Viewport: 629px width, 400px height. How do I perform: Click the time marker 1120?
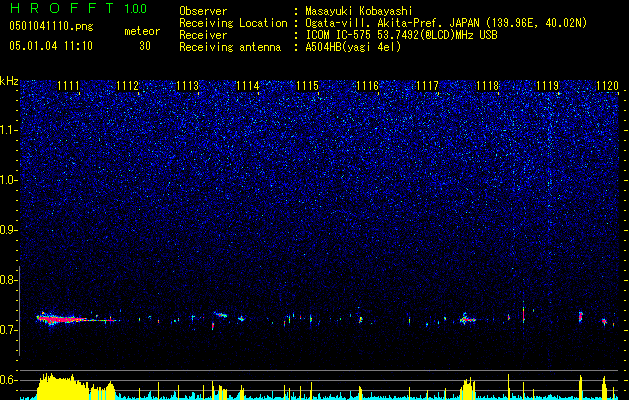[x=607, y=85]
